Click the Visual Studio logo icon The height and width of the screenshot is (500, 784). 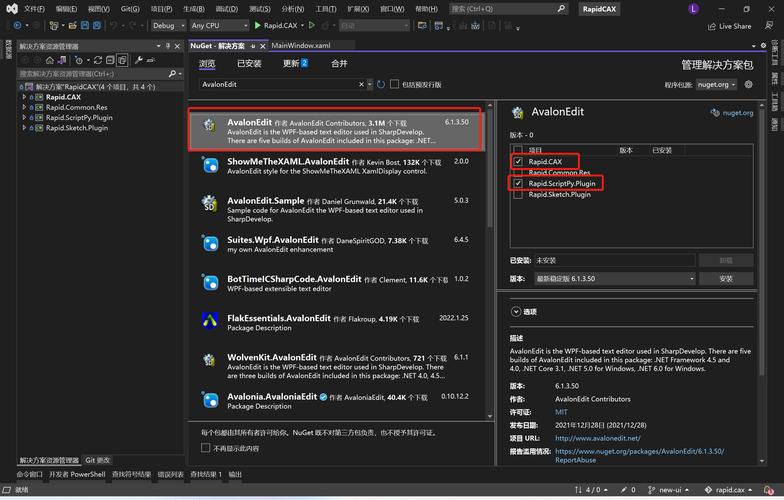(12, 8)
